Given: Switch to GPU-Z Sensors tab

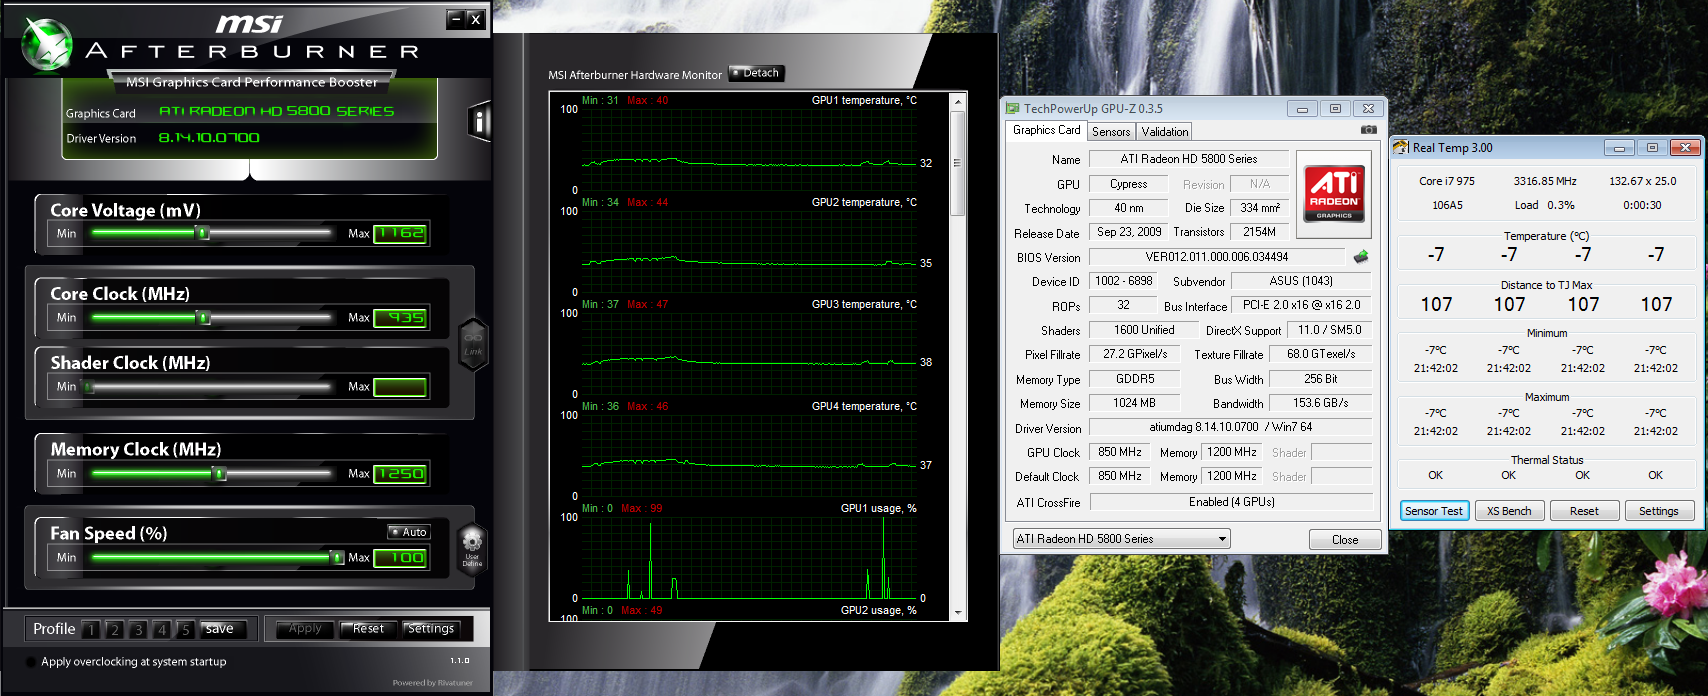Looking at the screenshot, I should (x=1111, y=132).
